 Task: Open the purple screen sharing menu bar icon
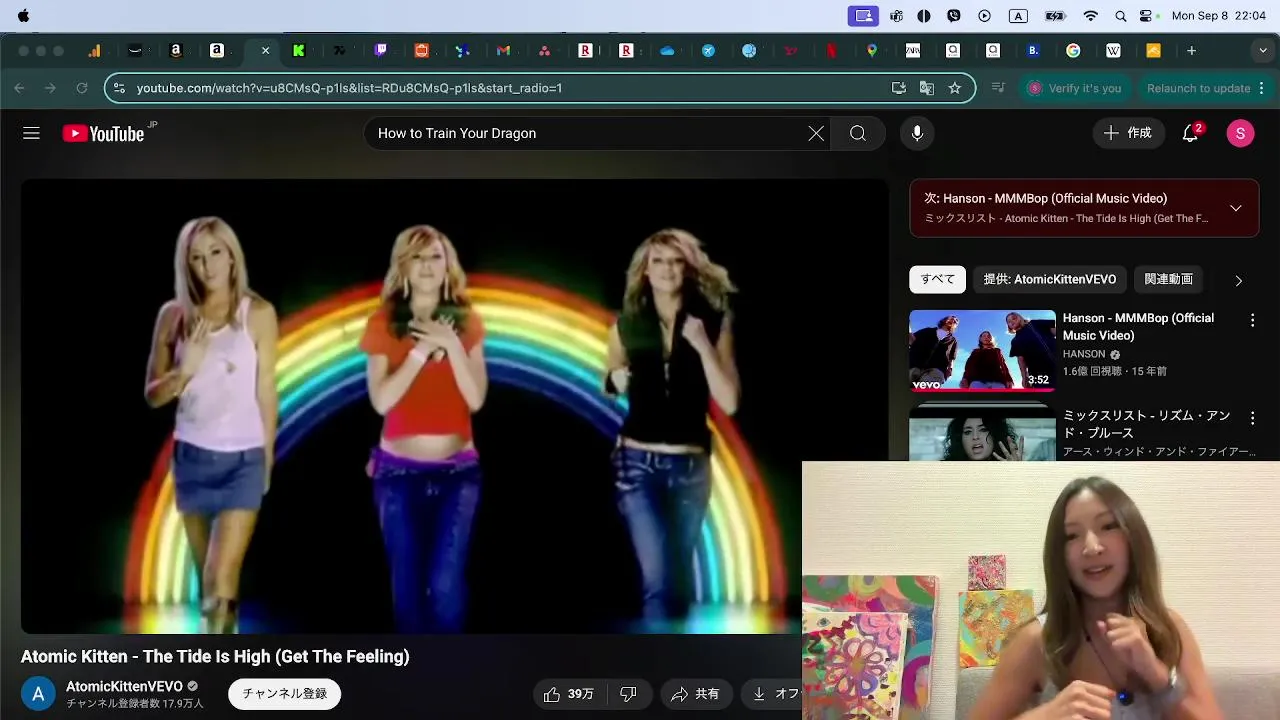coord(864,16)
